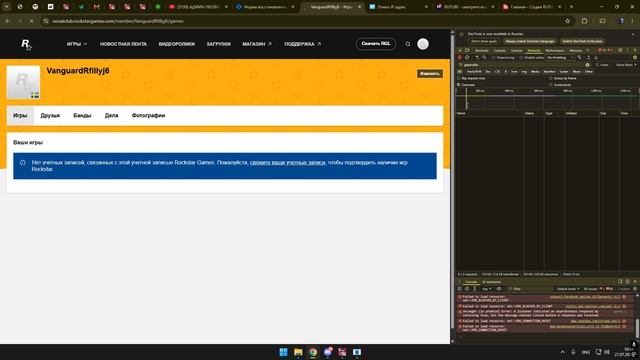This screenshot has height=360, width=640.
Task: Click Switch DevTools to Russian button
Action: pyautogui.click(x=582, y=41)
